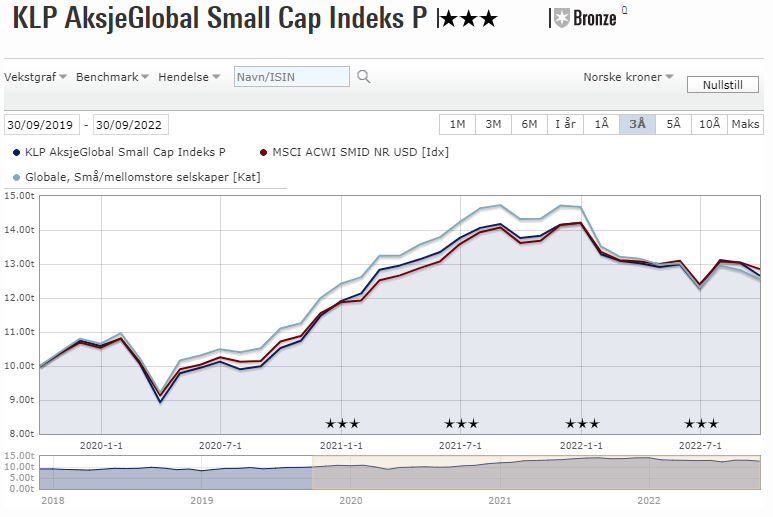Viewport: 773px width, 517px height.
Task: Click the 2020-7-1 axis label
Action: coord(220,446)
